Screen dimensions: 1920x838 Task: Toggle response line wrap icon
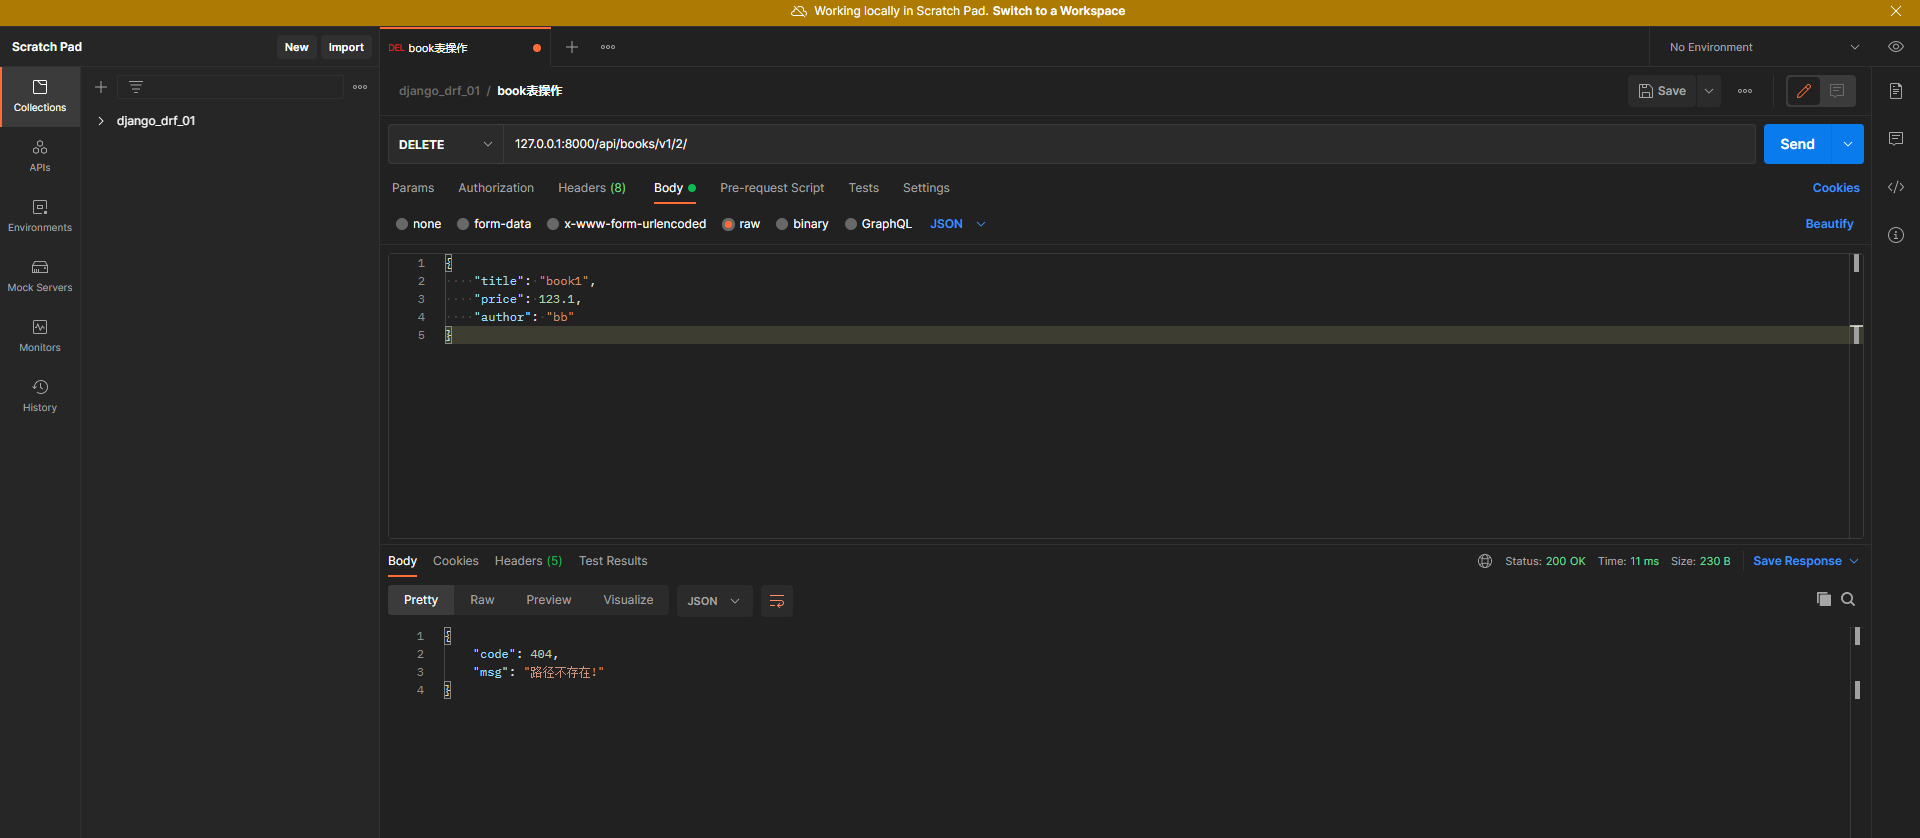coord(777,601)
